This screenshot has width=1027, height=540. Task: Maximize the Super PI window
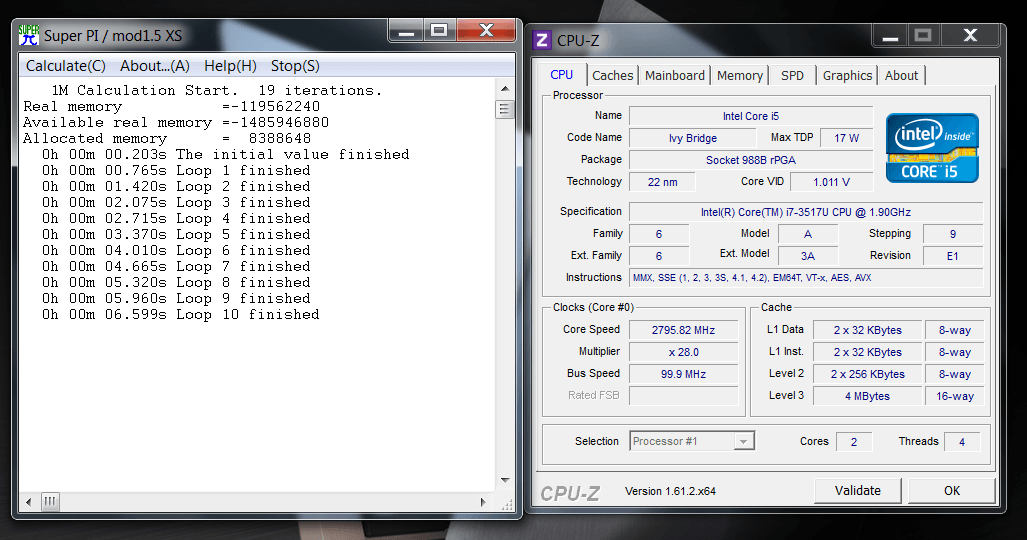coord(439,30)
